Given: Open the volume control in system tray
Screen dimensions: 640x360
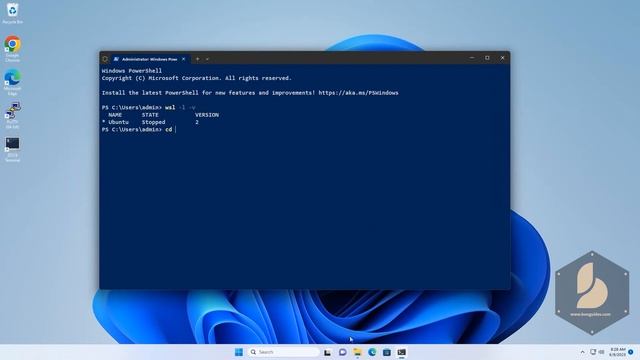Looking at the screenshot, I should pyautogui.click(x=601, y=352).
